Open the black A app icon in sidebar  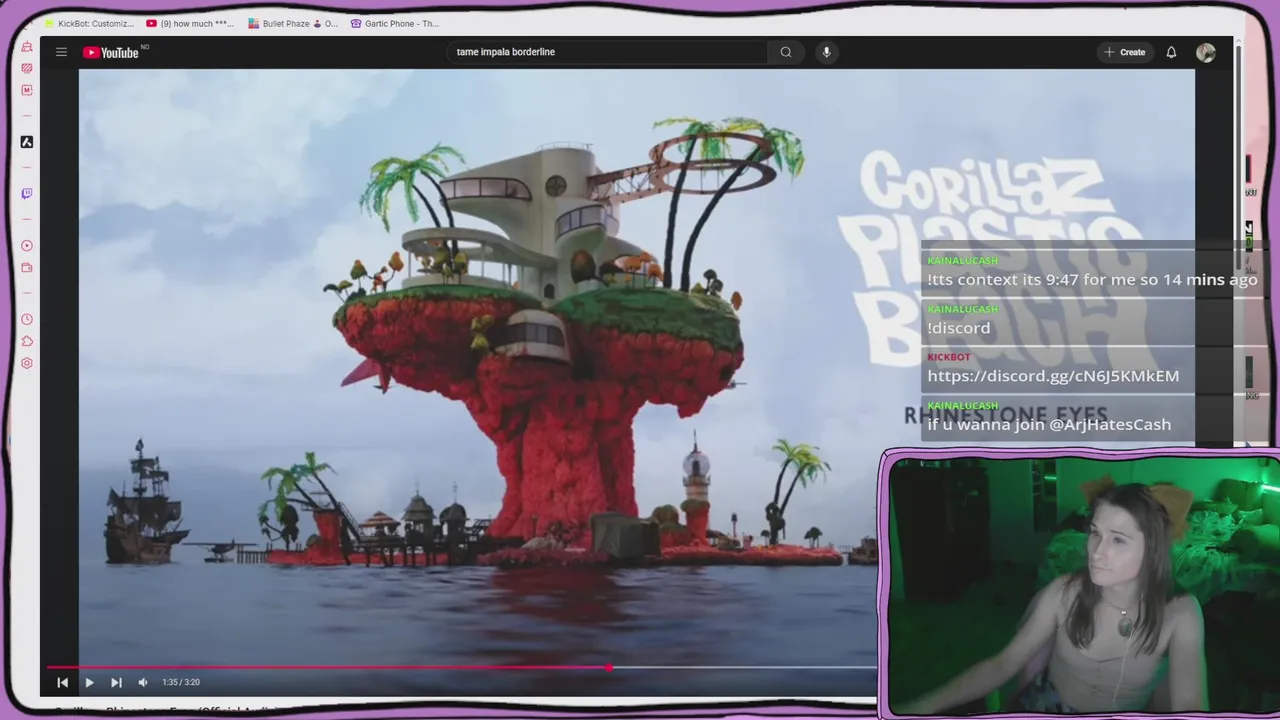tap(27, 142)
